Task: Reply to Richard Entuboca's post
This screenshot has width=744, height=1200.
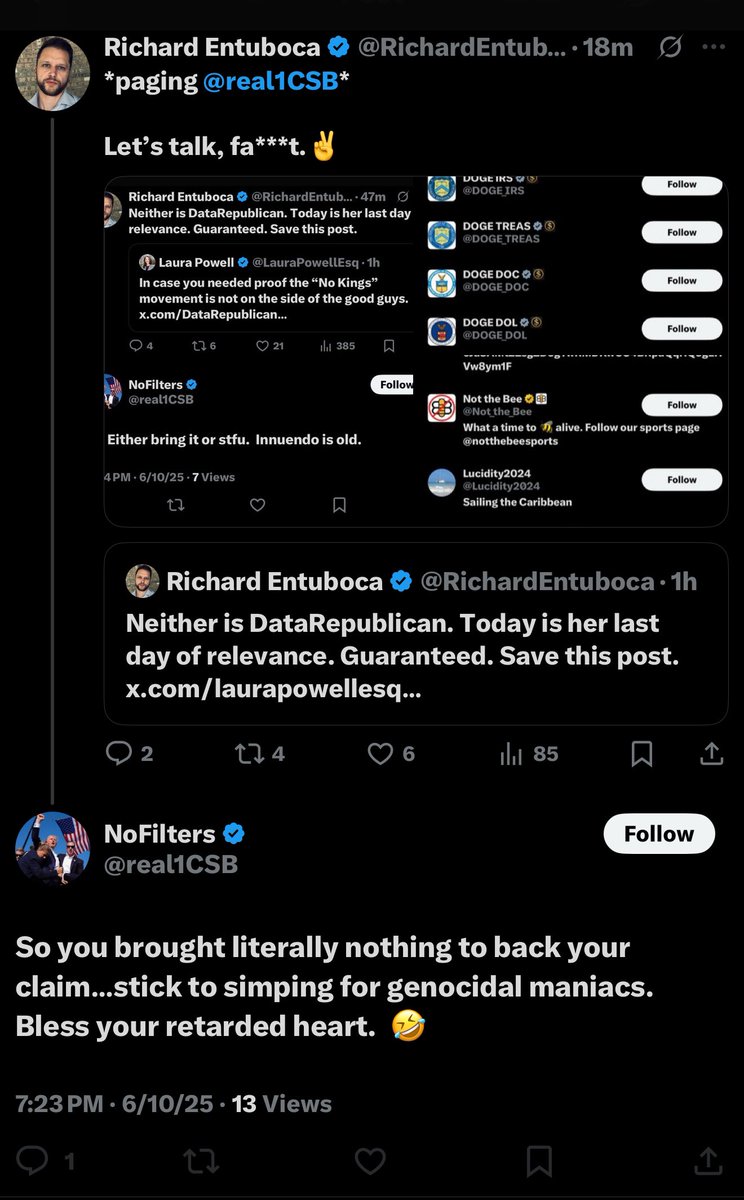Action: coord(119,754)
